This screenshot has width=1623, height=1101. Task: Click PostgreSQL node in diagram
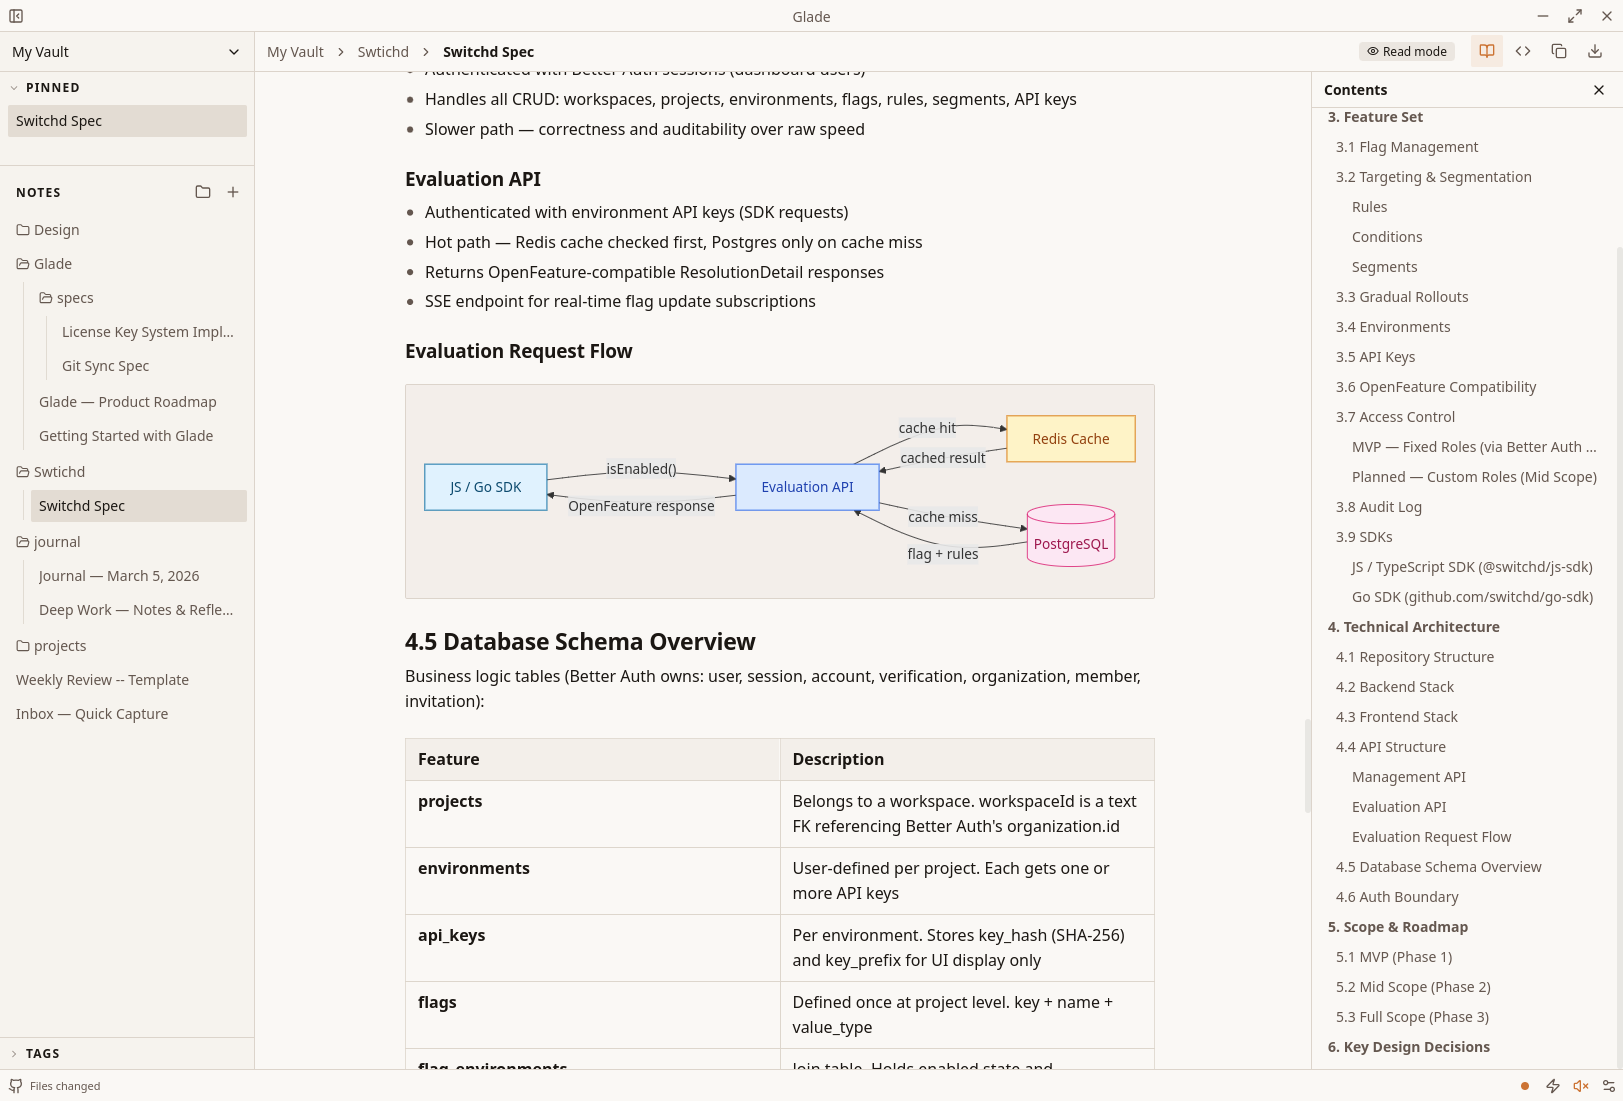tap(1071, 536)
